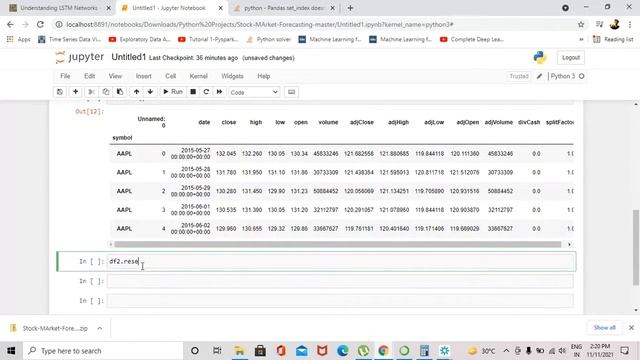Open the Edit menu
Screen dimensions: 640x360
(89, 76)
